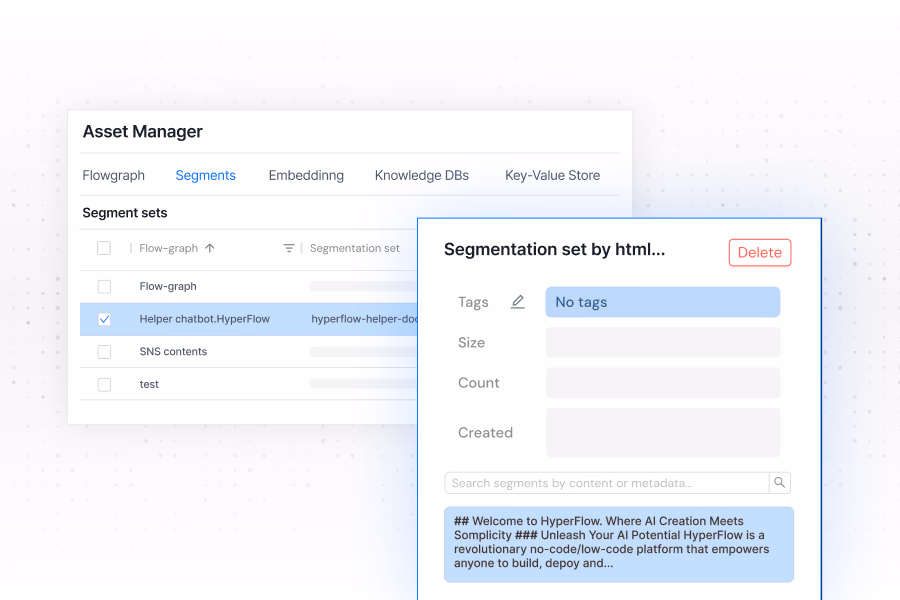900x600 pixels.
Task: Click the Created date field
Action: (662, 432)
